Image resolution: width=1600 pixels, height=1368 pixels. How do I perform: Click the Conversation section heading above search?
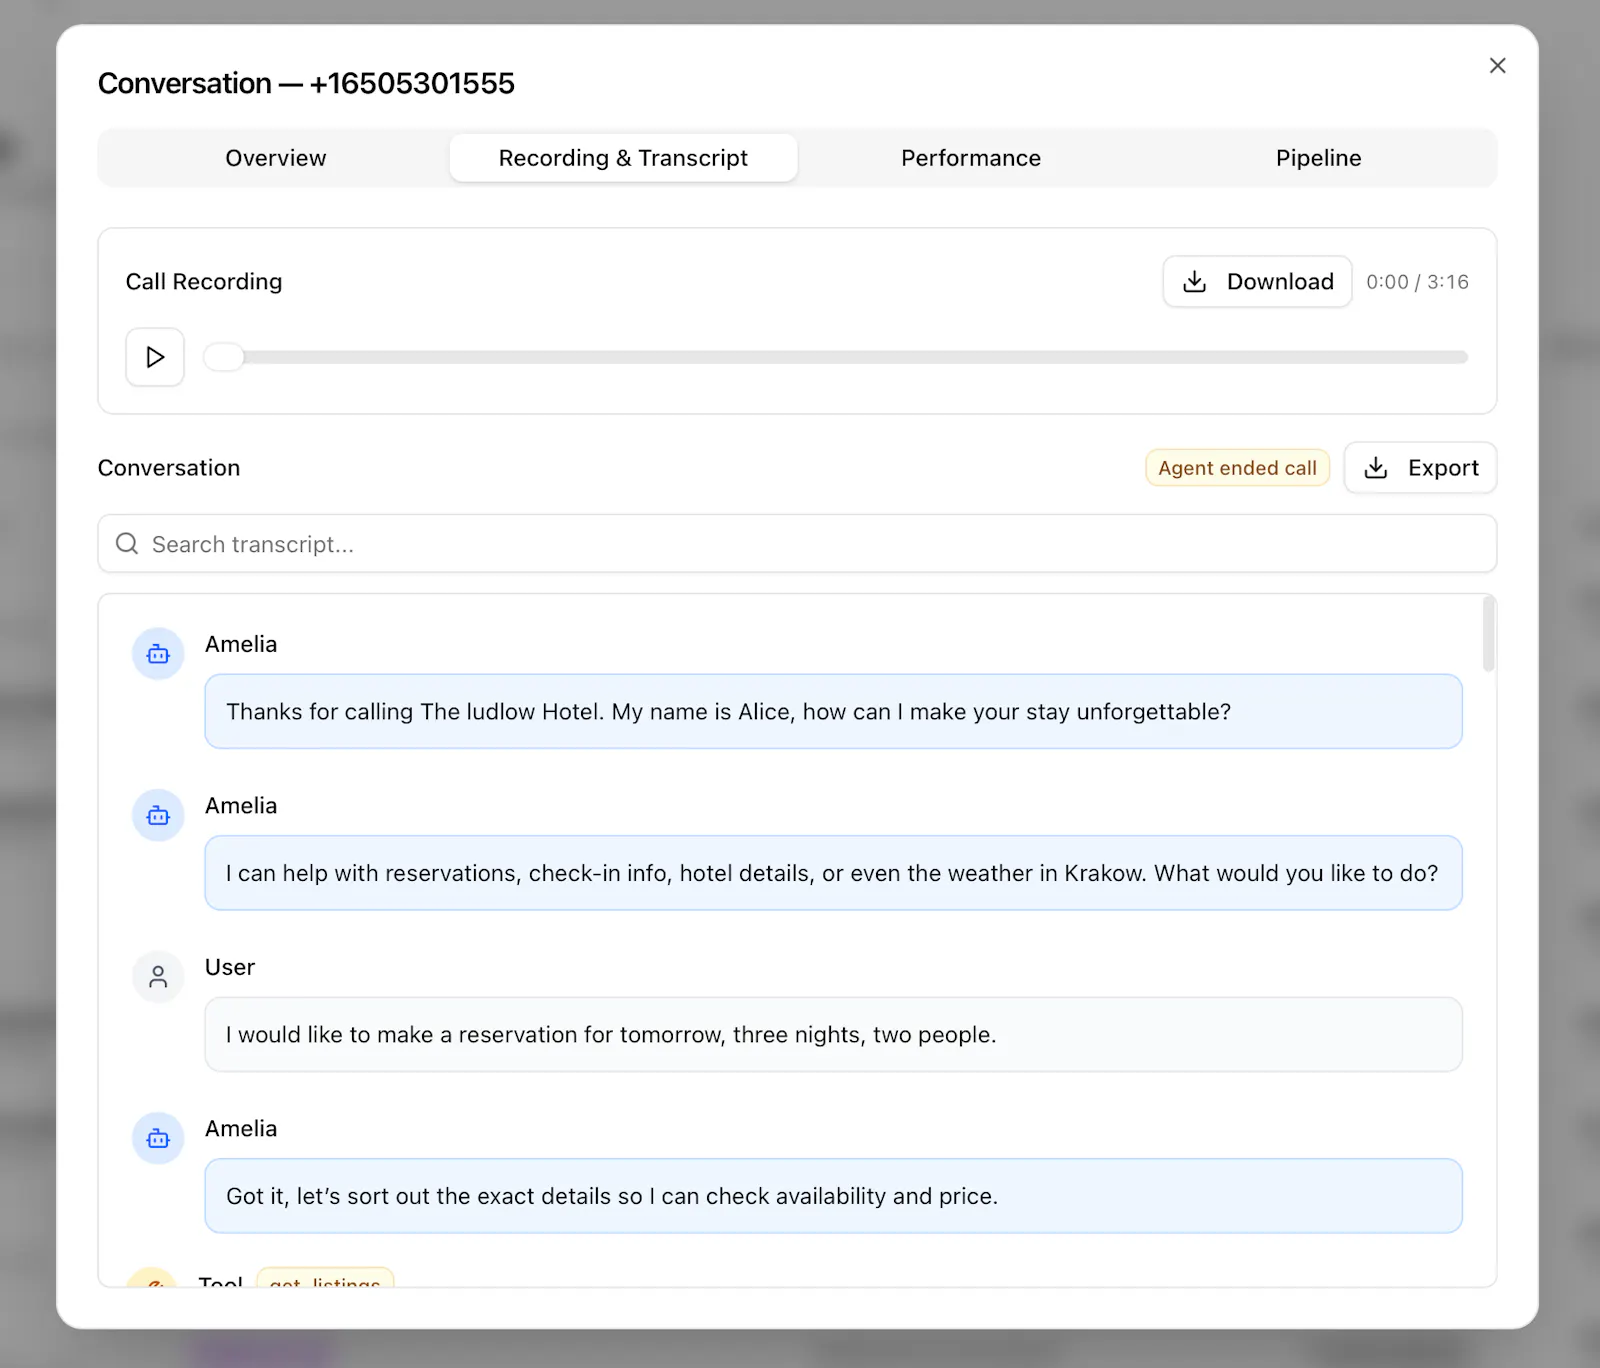[x=169, y=468]
